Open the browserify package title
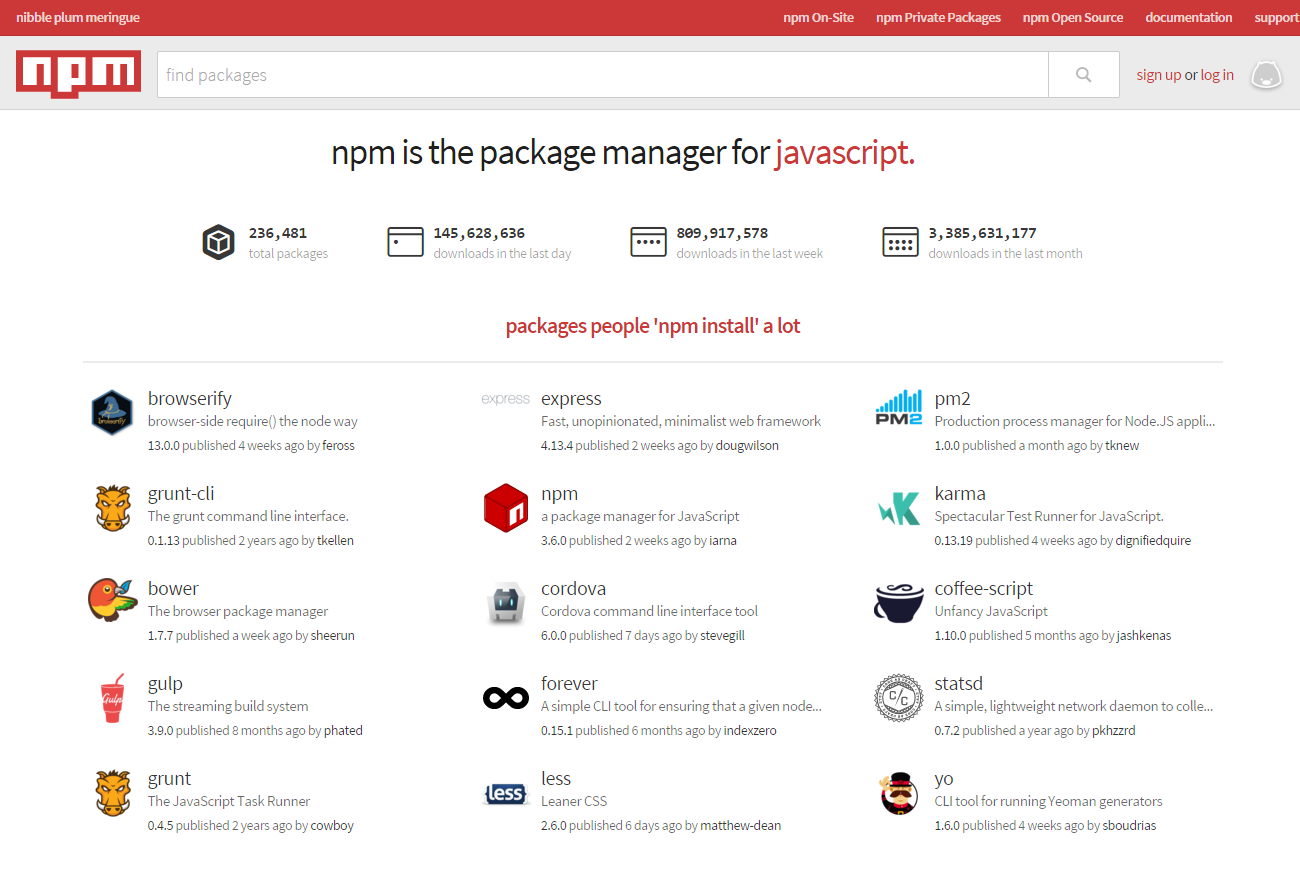This screenshot has height=869, width=1300. point(190,399)
